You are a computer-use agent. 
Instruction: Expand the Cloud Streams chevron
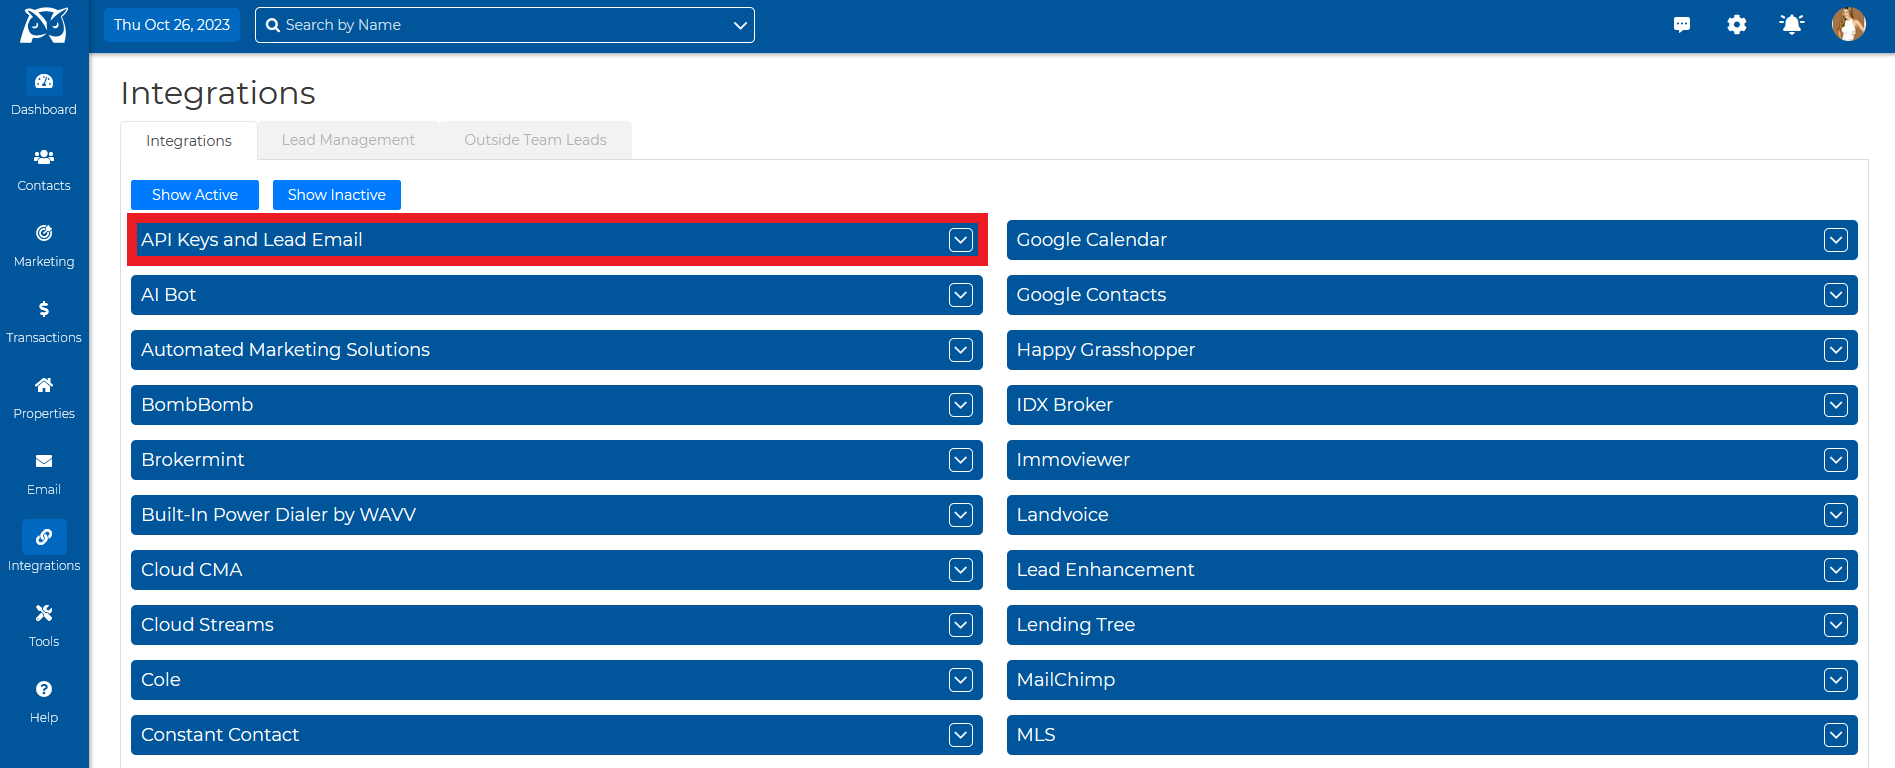click(x=961, y=625)
